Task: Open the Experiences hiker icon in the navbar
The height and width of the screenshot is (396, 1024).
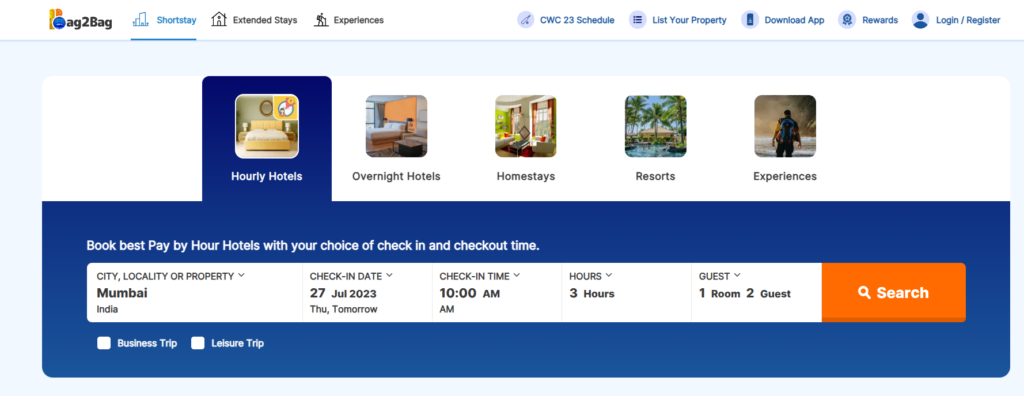Action: [321, 20]
